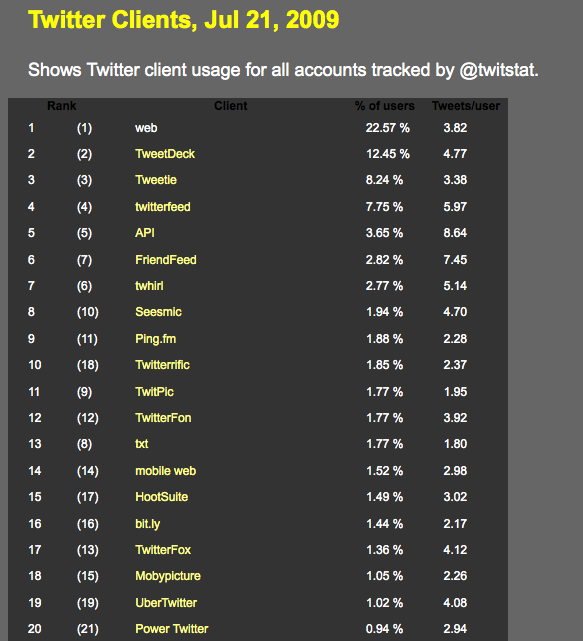
Task: Open the UberTwitter link
Action: [x=166, y=603]
